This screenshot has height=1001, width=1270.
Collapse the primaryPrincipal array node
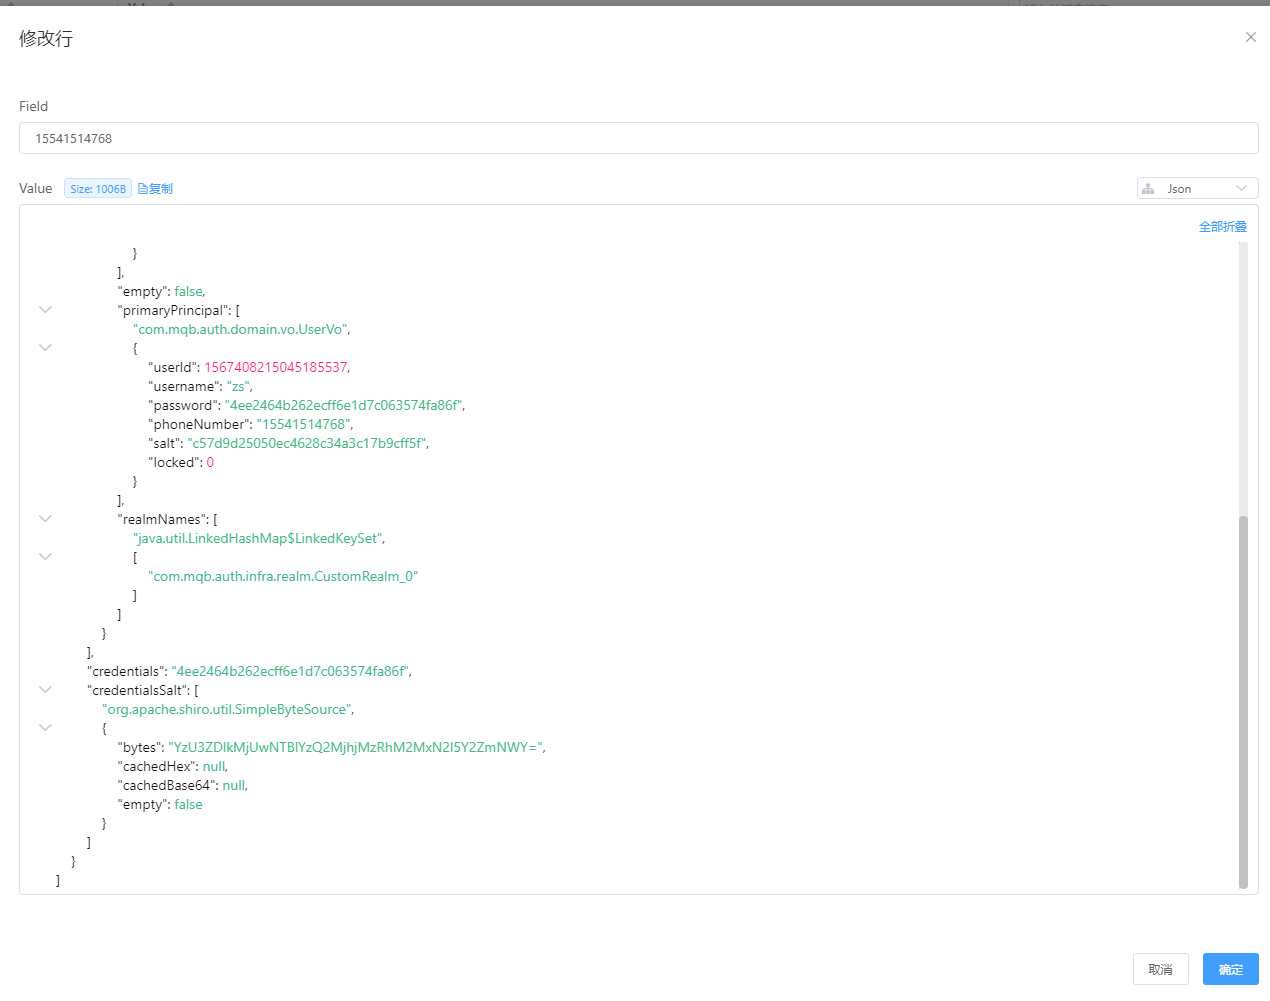(x=45, y=310)
